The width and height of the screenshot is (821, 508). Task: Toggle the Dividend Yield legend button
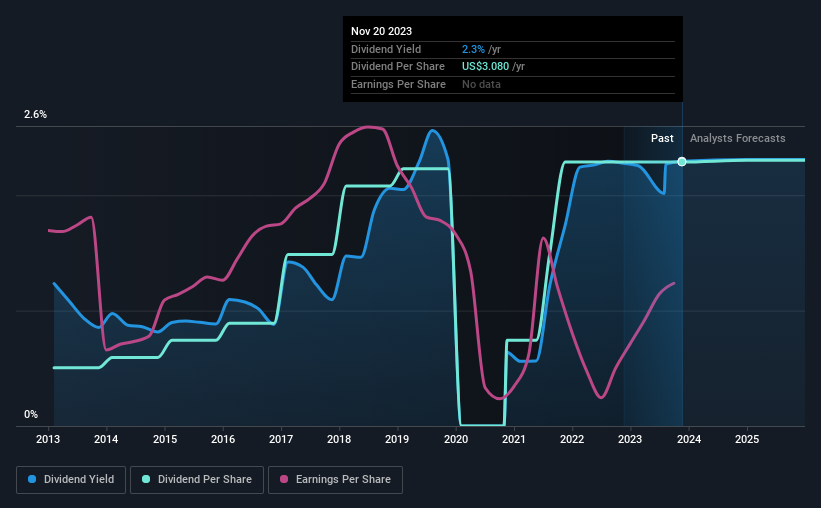tap(71, 480)
